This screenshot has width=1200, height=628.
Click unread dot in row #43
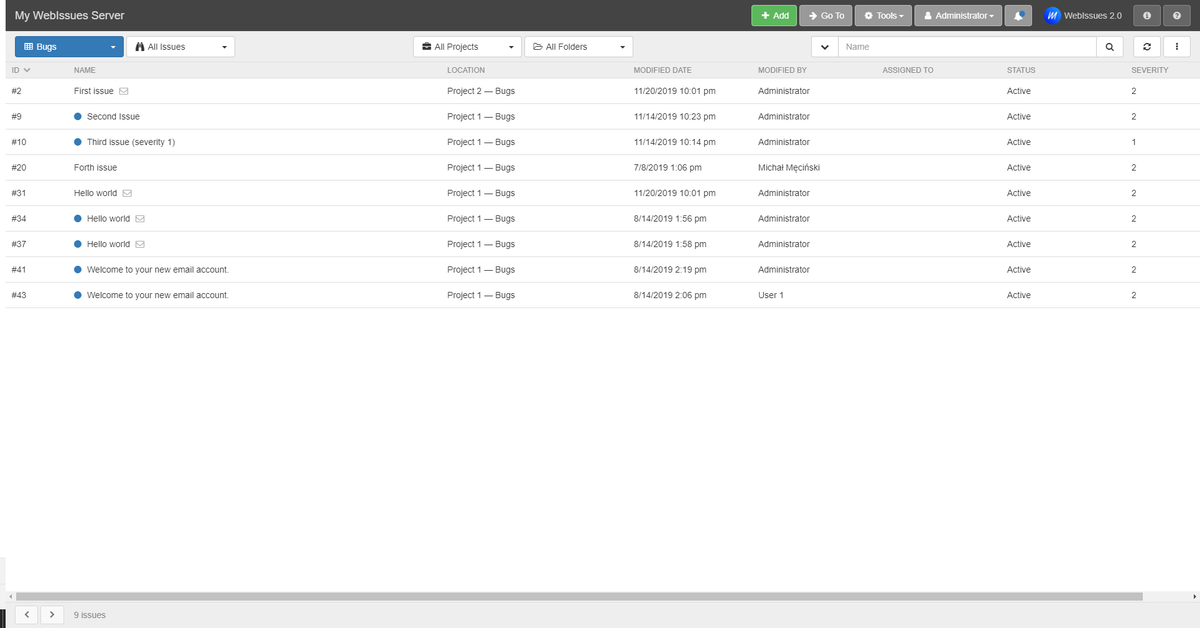pos(78,295)
